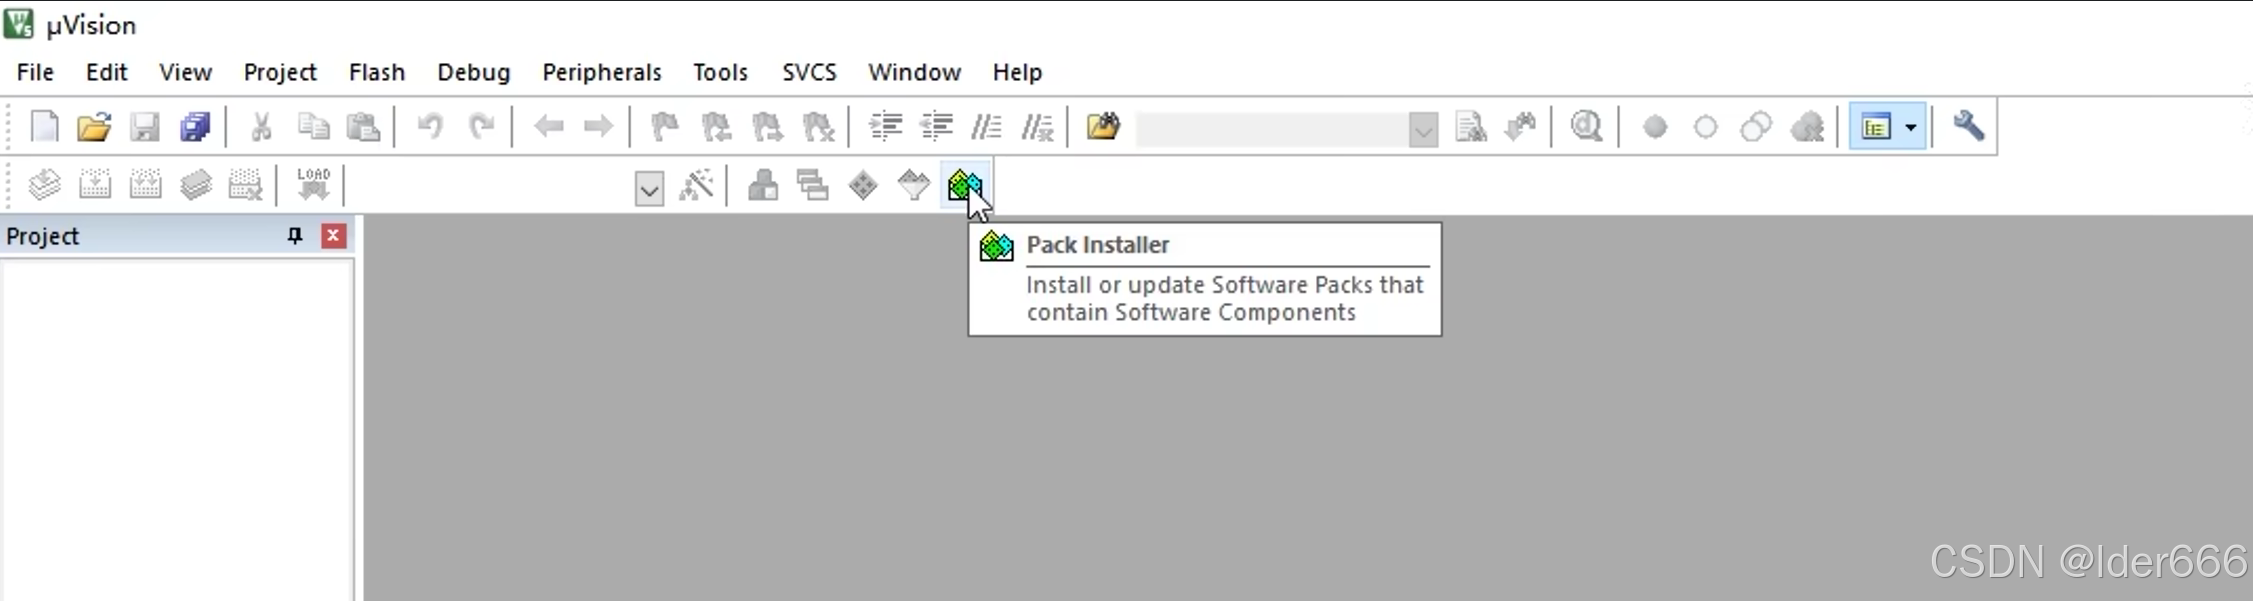Indent the selected text
The height and width of the screenshot is (601, 2253).
pos(886,127)
